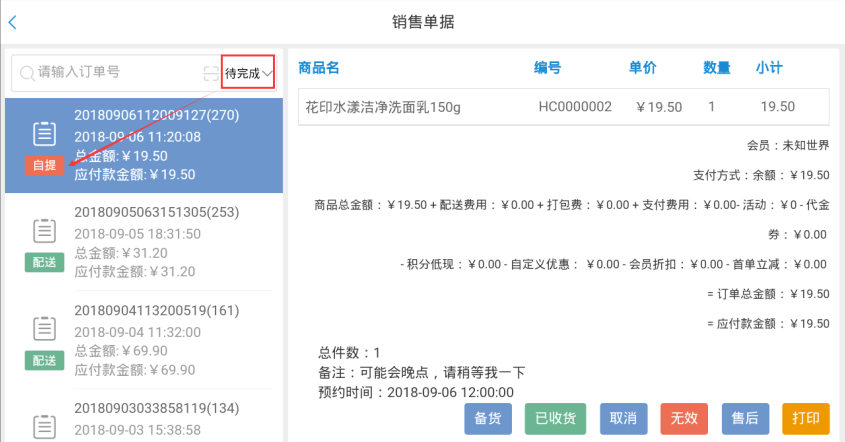Click the 售后 button
Image resolution: width=845 pixels, height=442 pixels.
745,418
